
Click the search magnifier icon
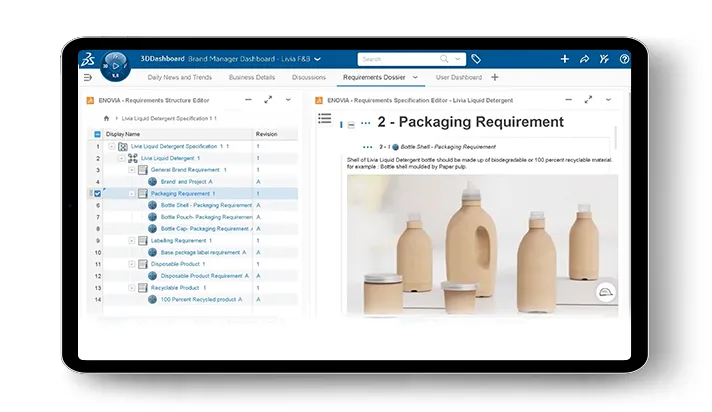coord(444,59)
